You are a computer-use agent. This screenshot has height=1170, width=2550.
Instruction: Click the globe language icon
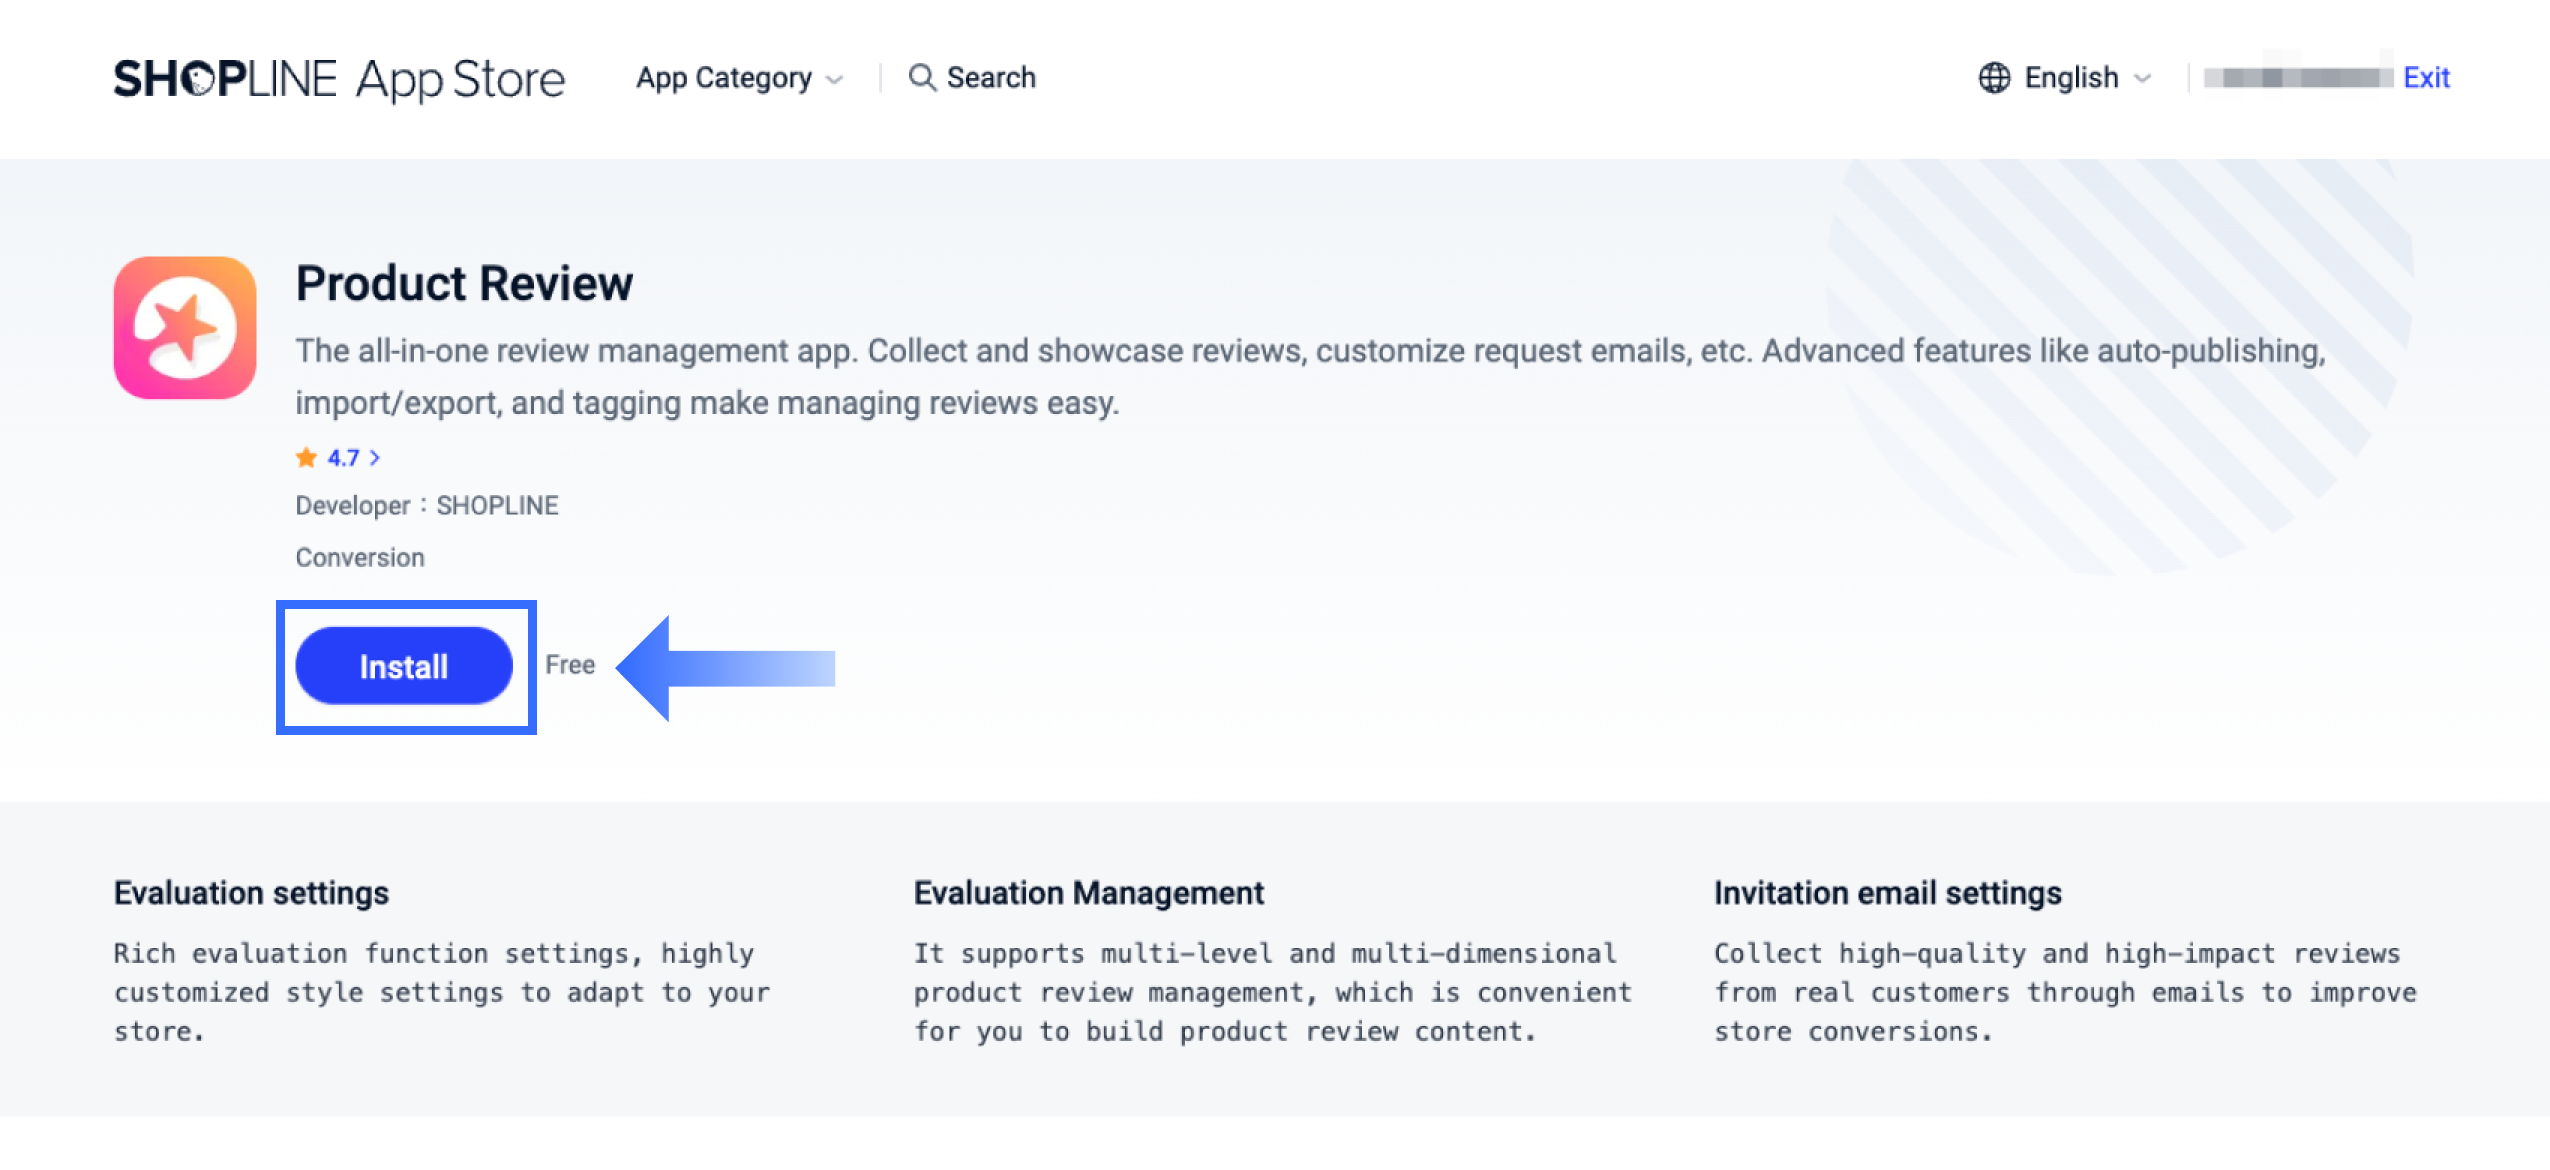1993,77
